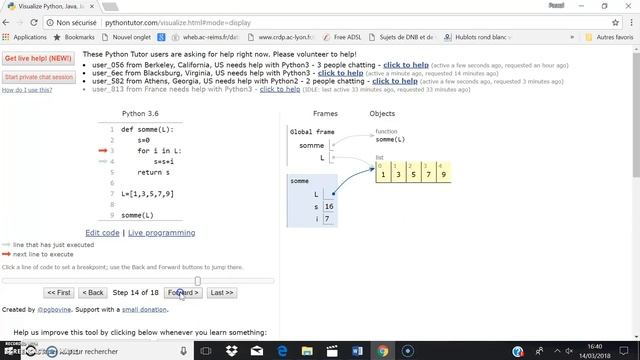Click the Get live help! (NEW!) button
Screen dimensions: 640x360
(38, 58)
